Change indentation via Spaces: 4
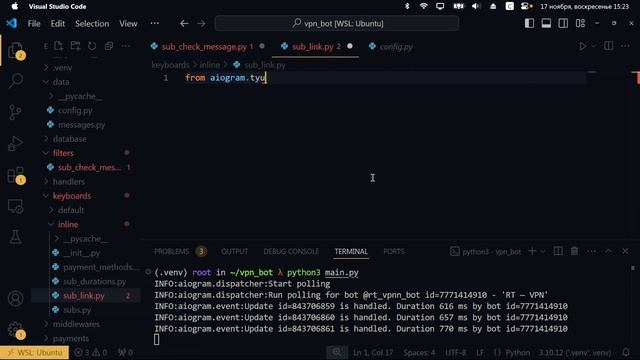The height and width of the screenshot is (360, 640). click(419, 352)
